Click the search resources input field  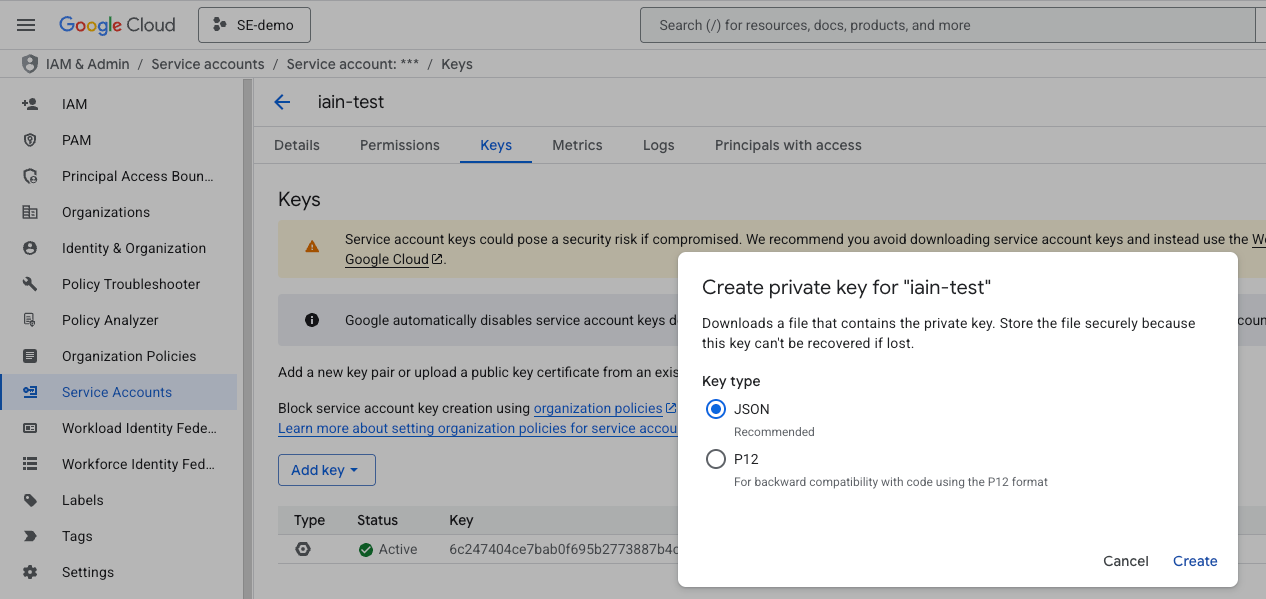[x=950, y=25]
